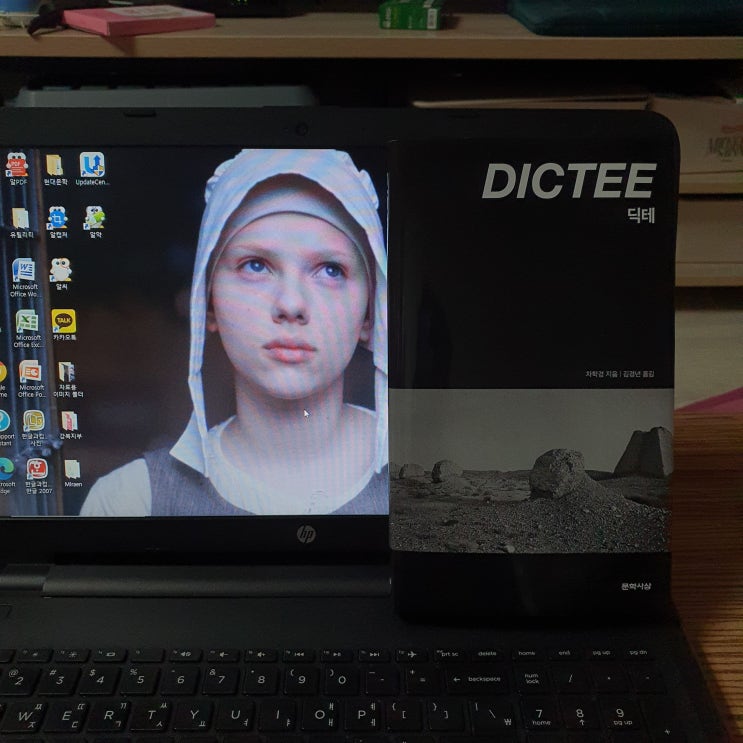Open the 자료용 이미지 폴더 folder

(x=68, y=380)
